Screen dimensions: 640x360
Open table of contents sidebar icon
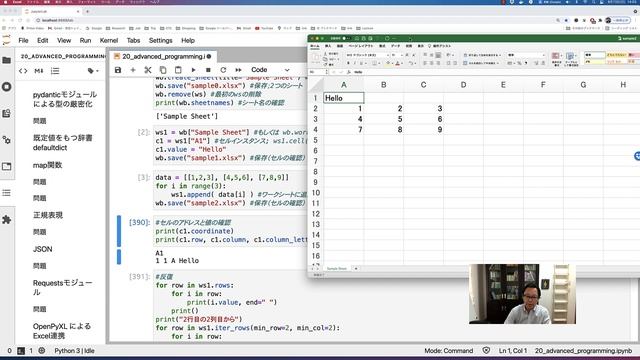coord(7,193)
